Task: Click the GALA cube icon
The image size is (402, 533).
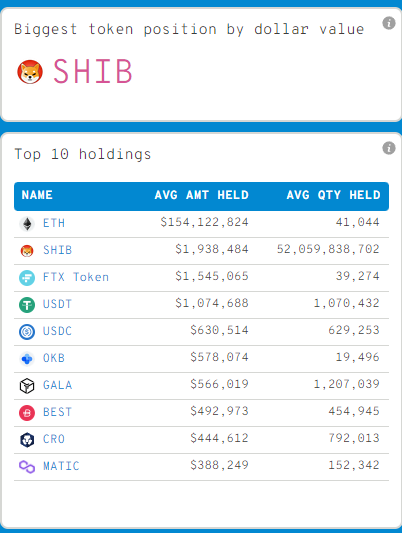Action: [x=27, y=385]
